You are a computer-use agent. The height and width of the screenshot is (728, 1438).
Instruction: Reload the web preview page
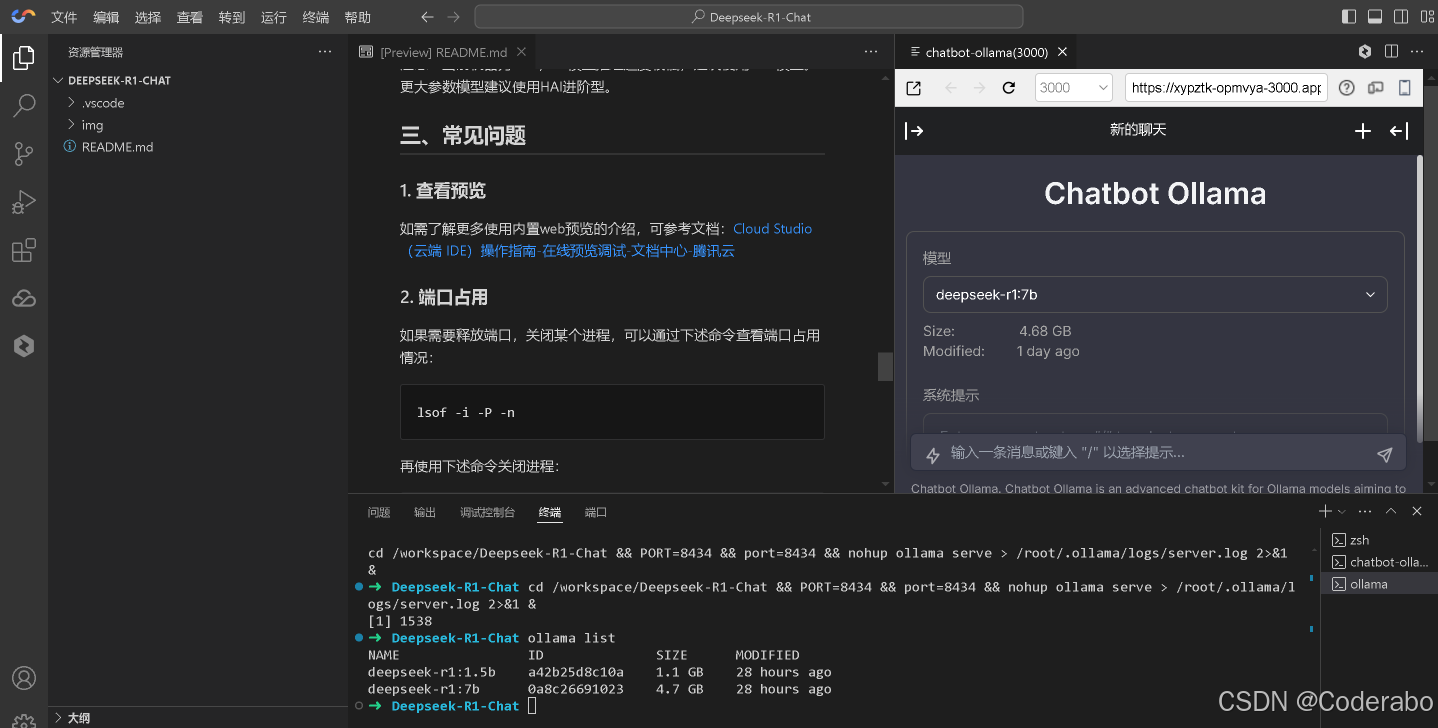click(1008, 88)
